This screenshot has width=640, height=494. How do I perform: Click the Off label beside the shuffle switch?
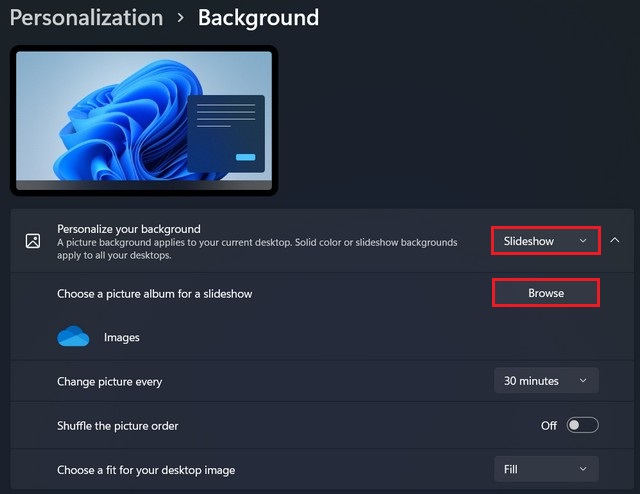click(549, 425)
